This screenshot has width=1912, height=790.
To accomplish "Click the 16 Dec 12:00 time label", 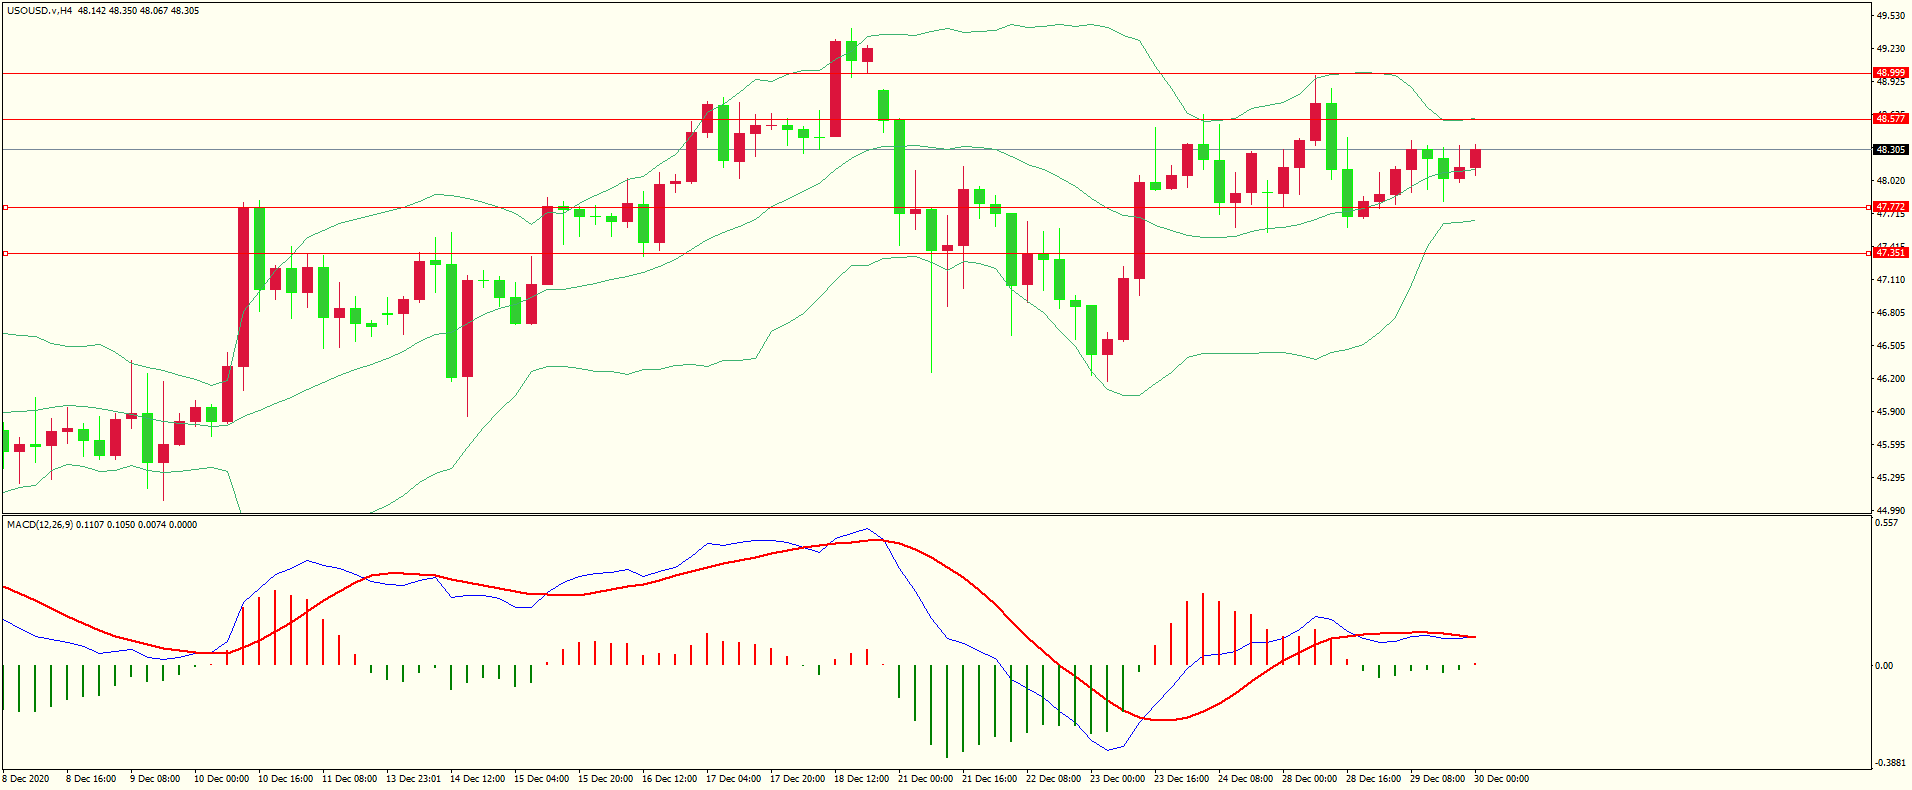I will [669, 779].
